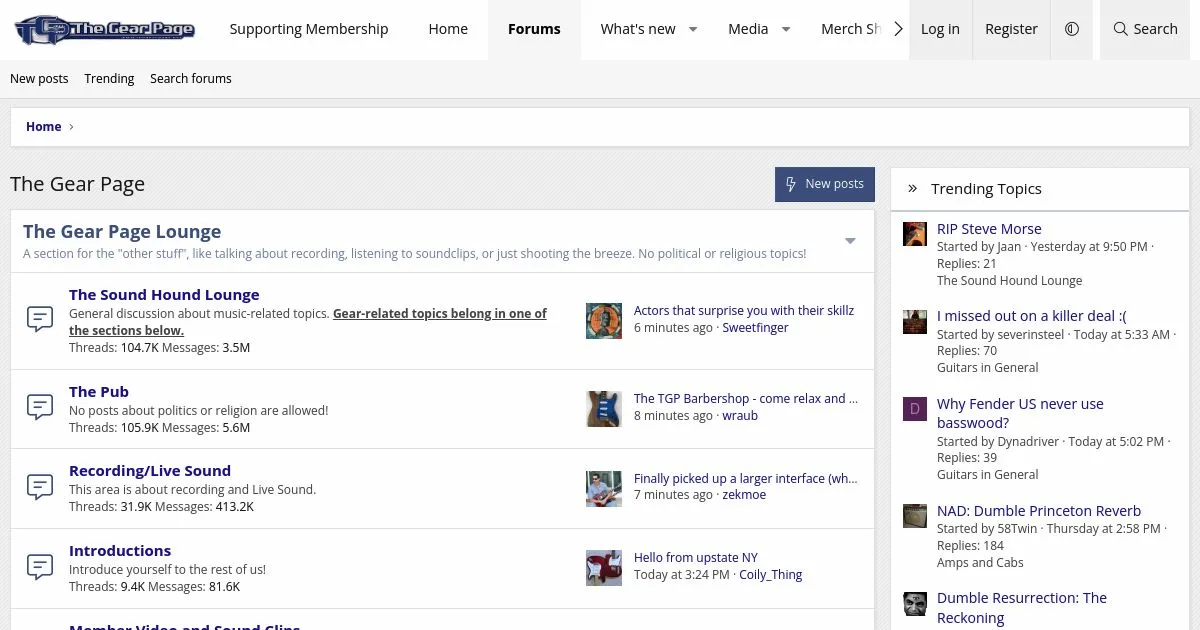Click avatar beside Dumble Resurrection topic

tap(915, 603)
